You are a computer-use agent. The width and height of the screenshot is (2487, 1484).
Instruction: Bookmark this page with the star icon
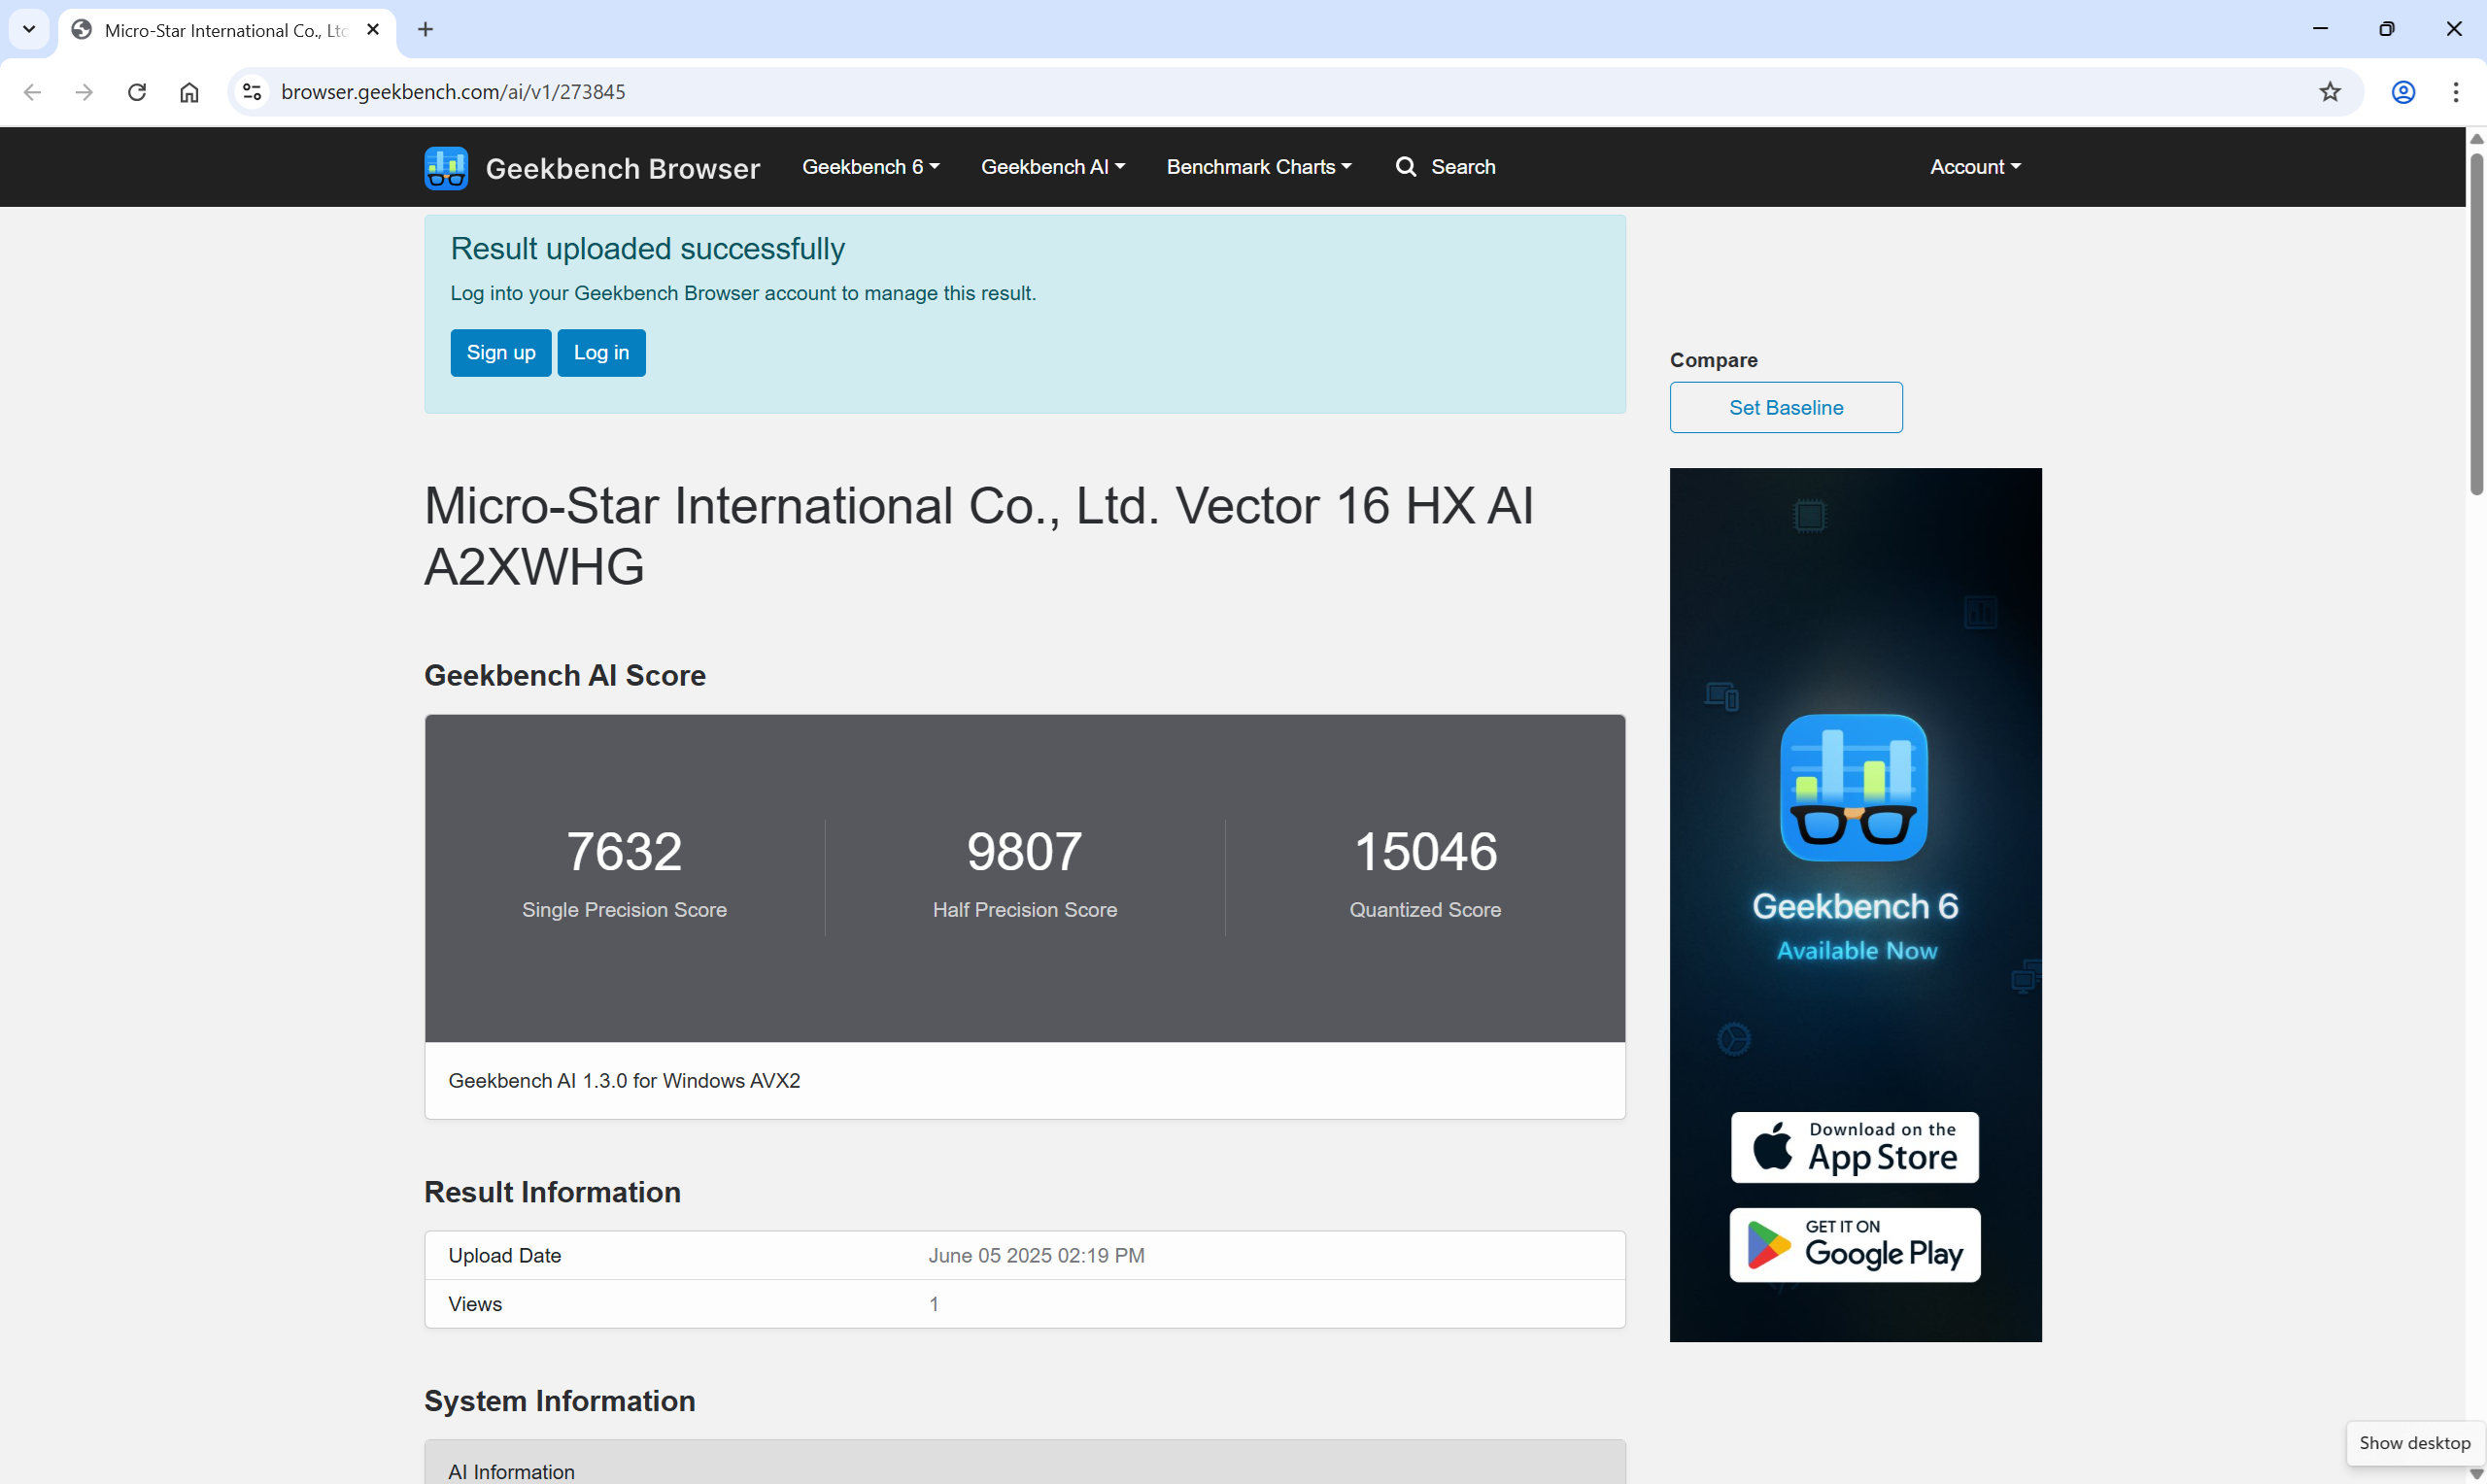point(2330,92)
